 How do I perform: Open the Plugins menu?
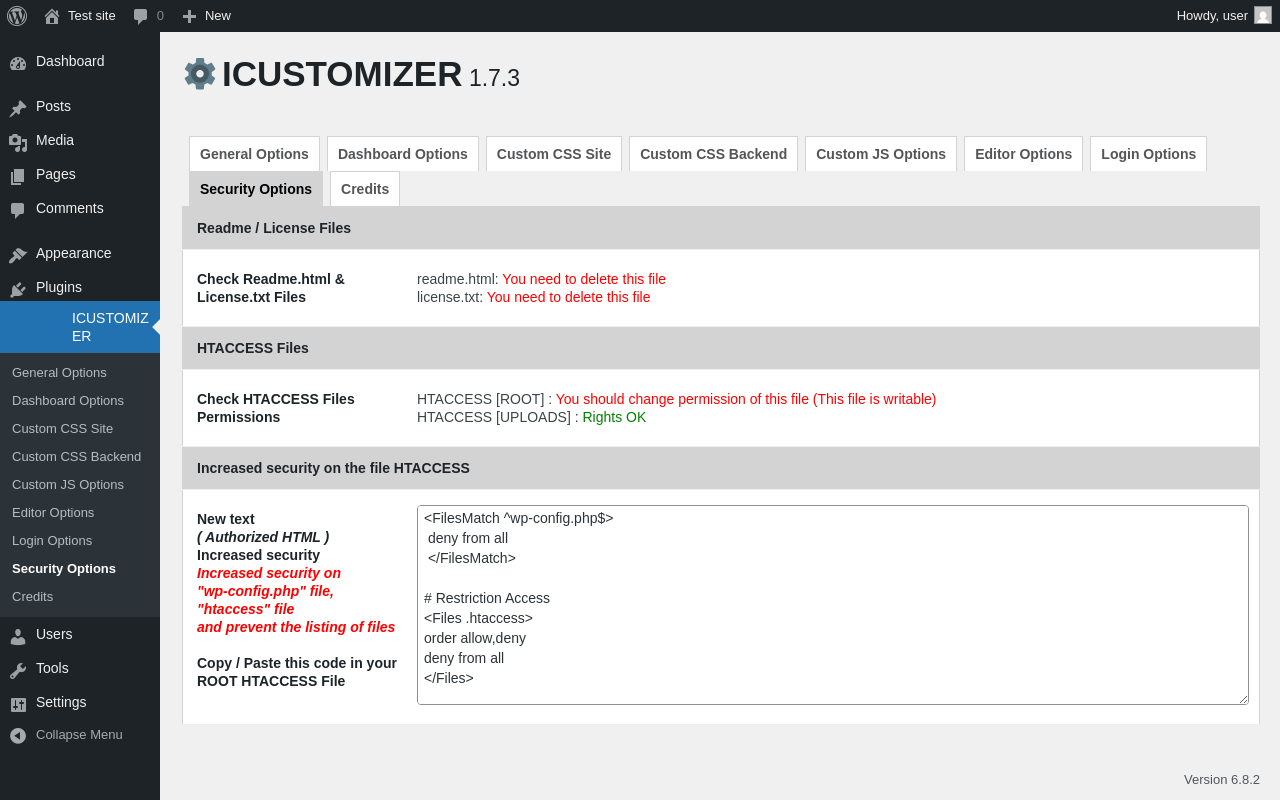pos(80,287)
